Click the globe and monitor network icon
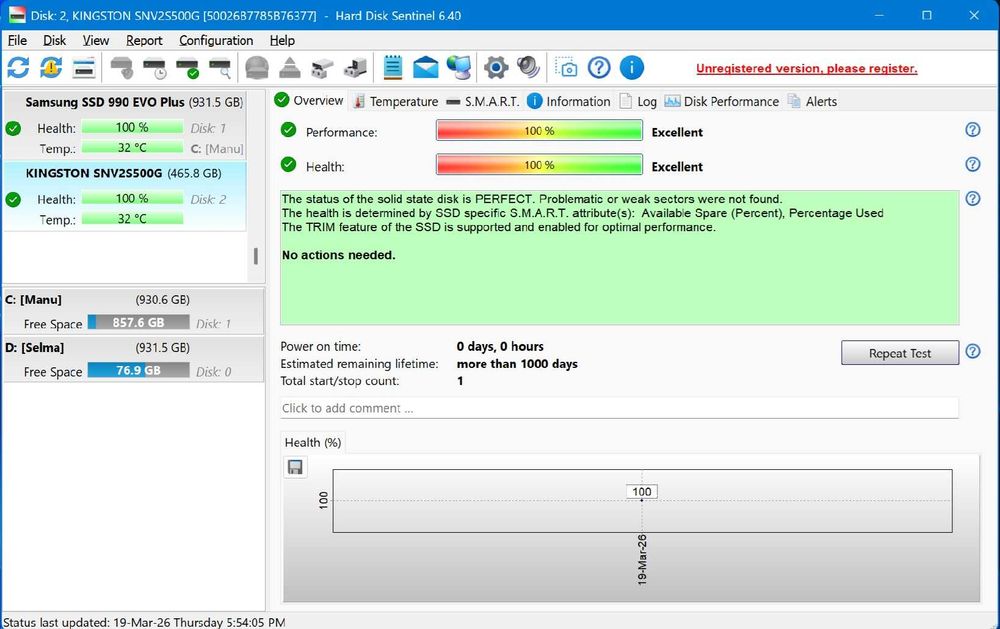The image size is (1000, 629). coord(459,67)
